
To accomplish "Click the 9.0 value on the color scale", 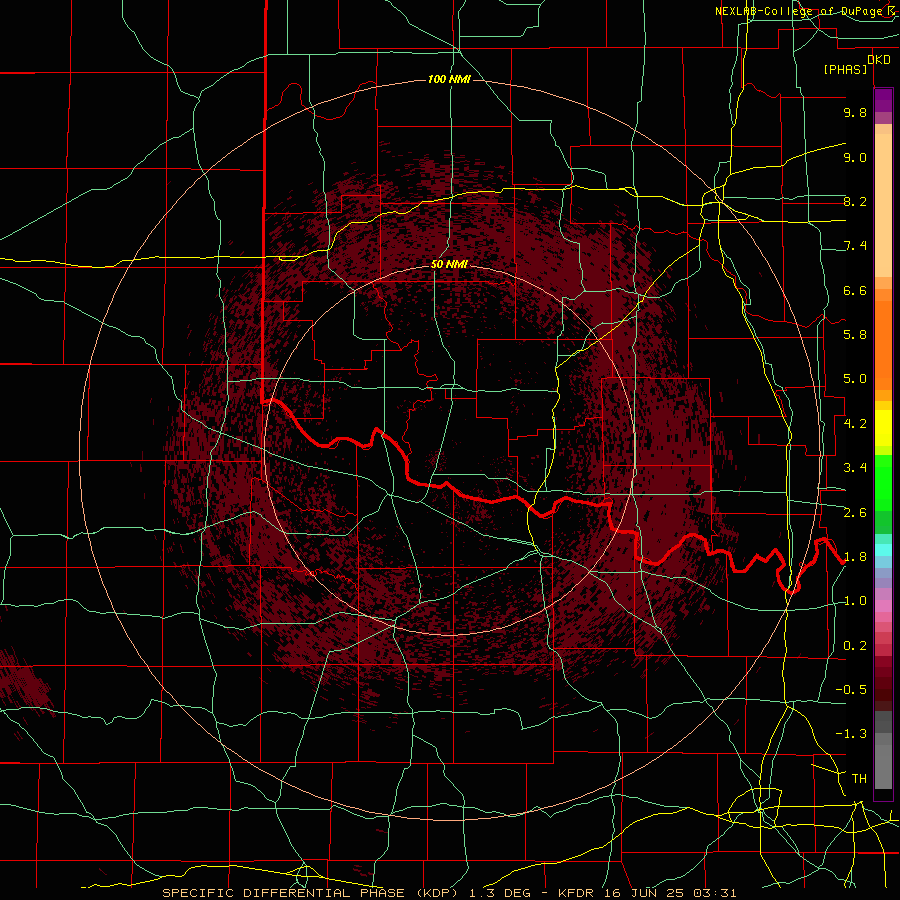I will click(x=855, y=157).
